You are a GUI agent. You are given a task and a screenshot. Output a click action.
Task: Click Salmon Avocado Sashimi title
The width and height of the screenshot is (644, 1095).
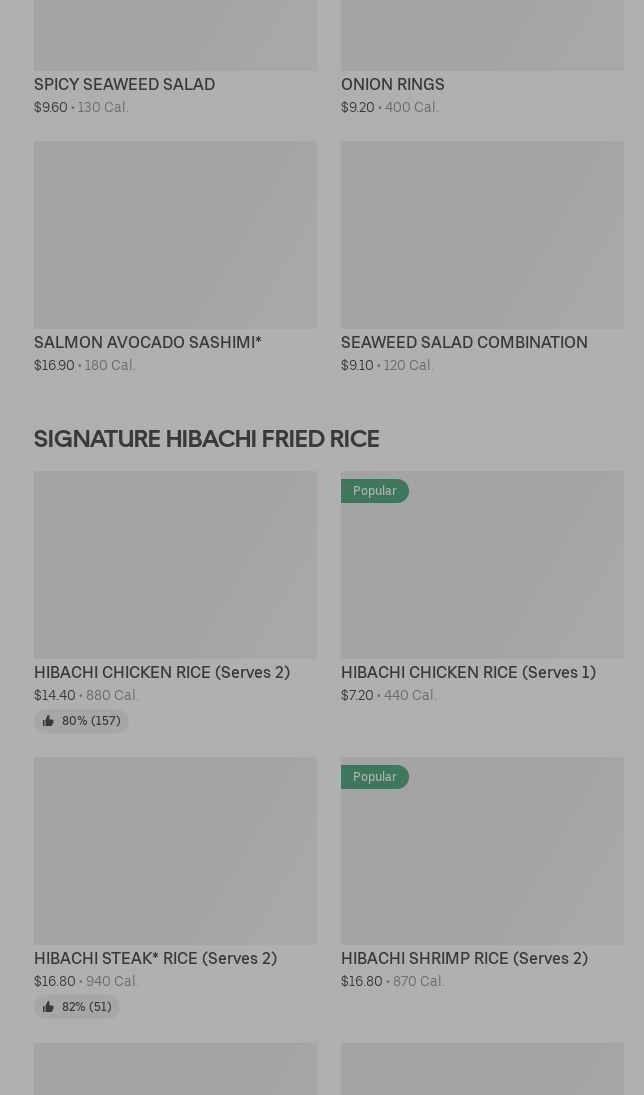pyautogui.click(x=148, y=343)
